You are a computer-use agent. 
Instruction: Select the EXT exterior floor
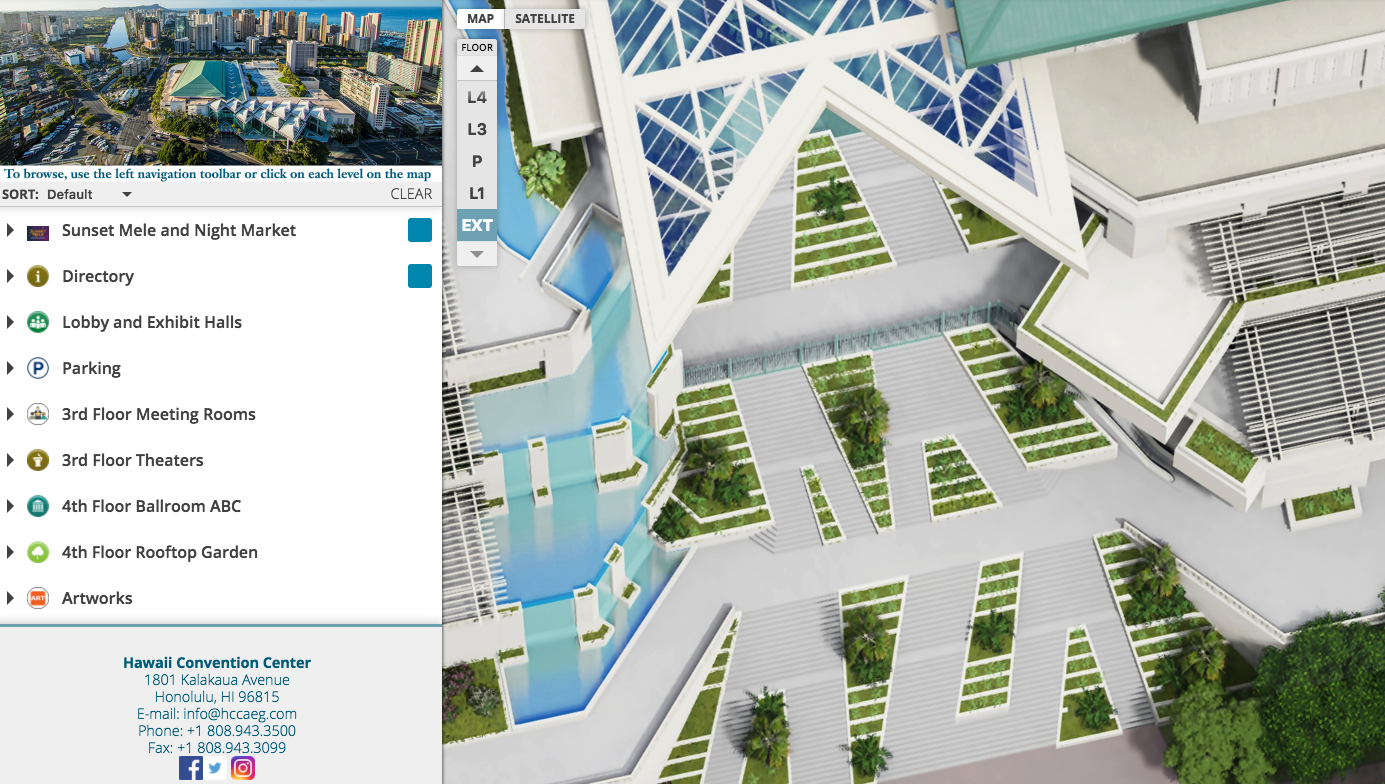477,225
